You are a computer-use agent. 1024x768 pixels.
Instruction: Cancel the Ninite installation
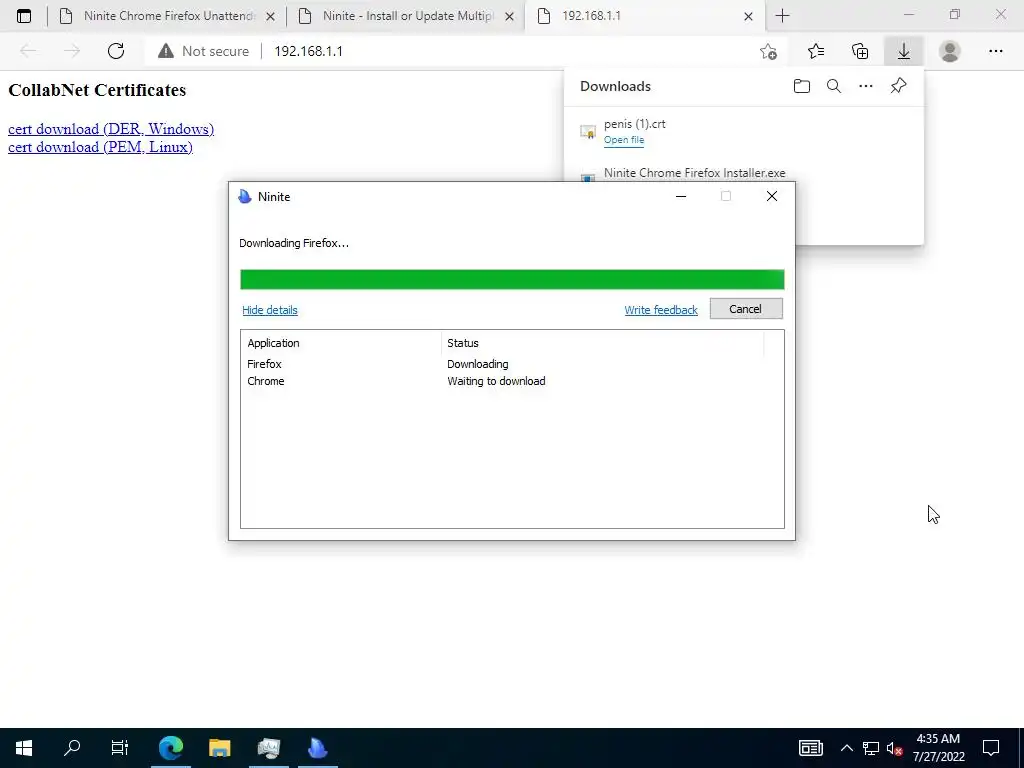tap(746, 309)
